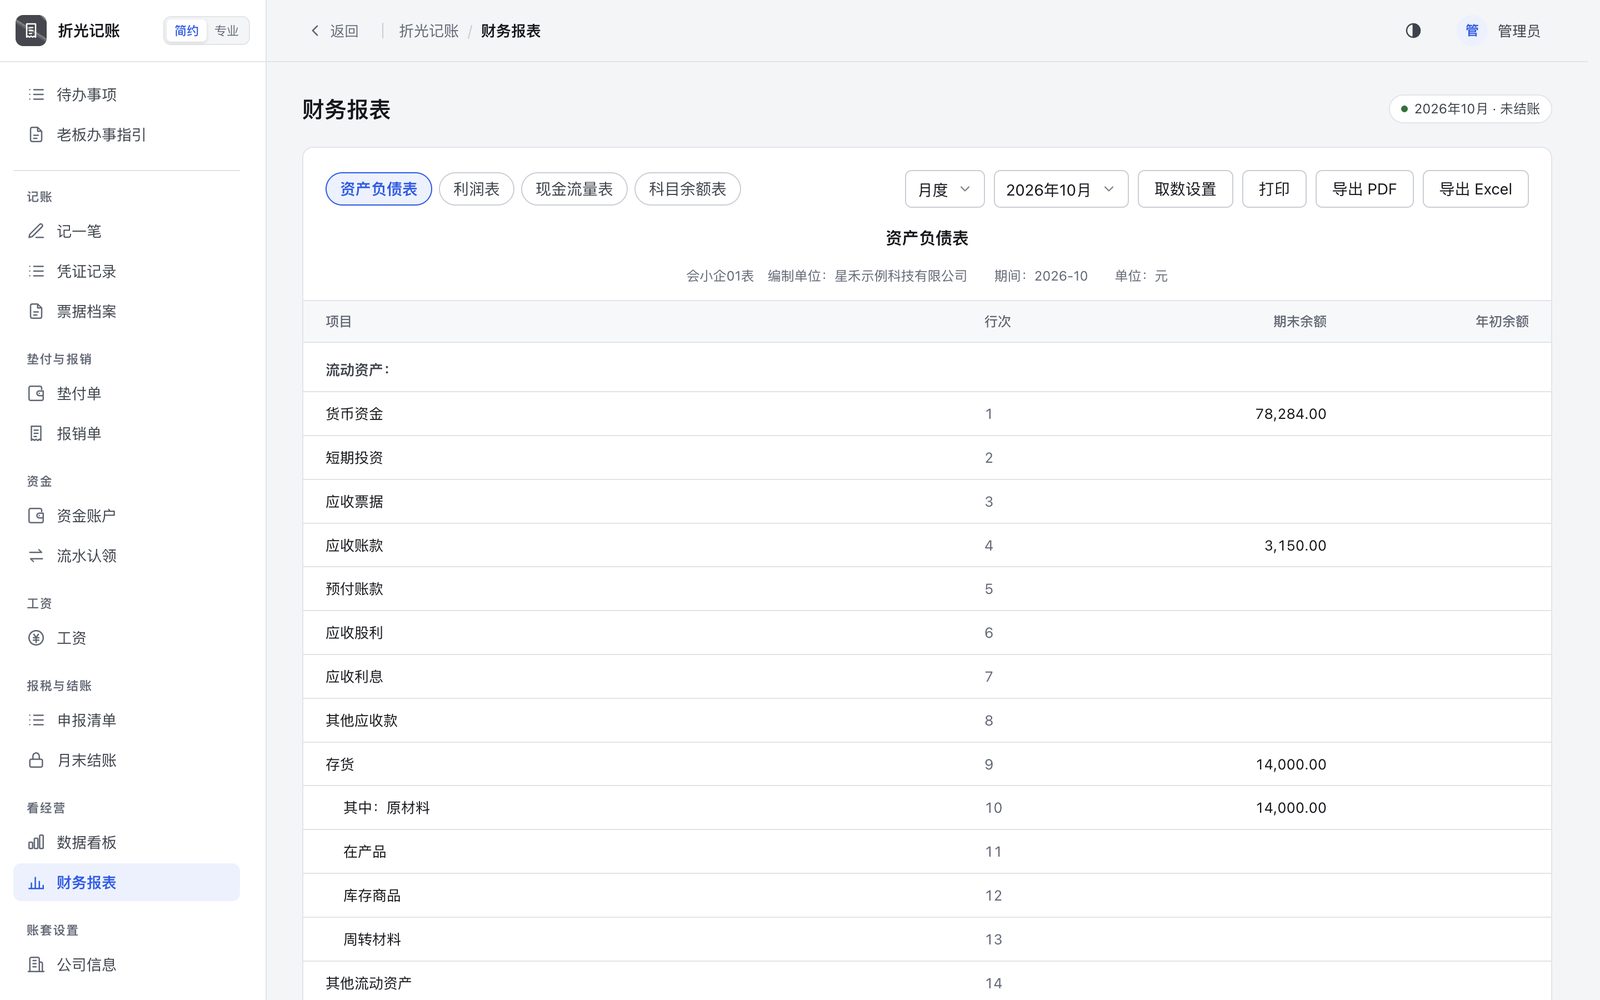The width and height of the screenshot is (1600, 1000).
Task: Switch to 利润表 tab
Action: pyautogui.click(x=476, y=189)
